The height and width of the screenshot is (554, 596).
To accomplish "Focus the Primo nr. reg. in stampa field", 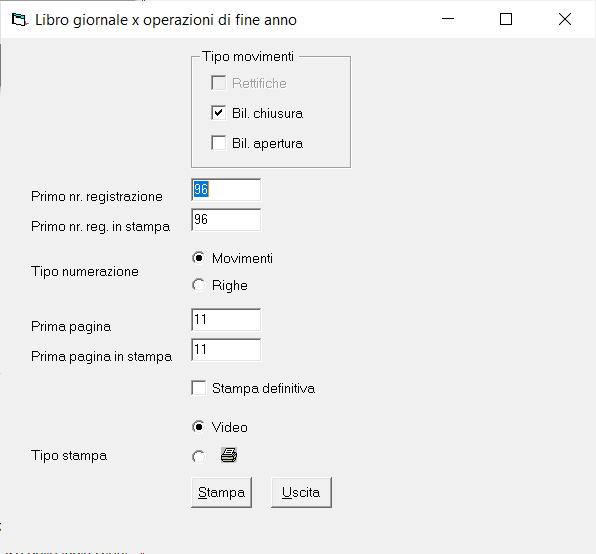I will [x=226, y=219].
